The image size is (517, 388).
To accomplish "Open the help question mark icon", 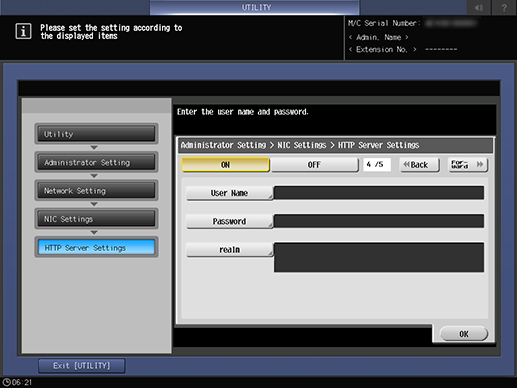I will pyautogui.click(x=504, y=7).
